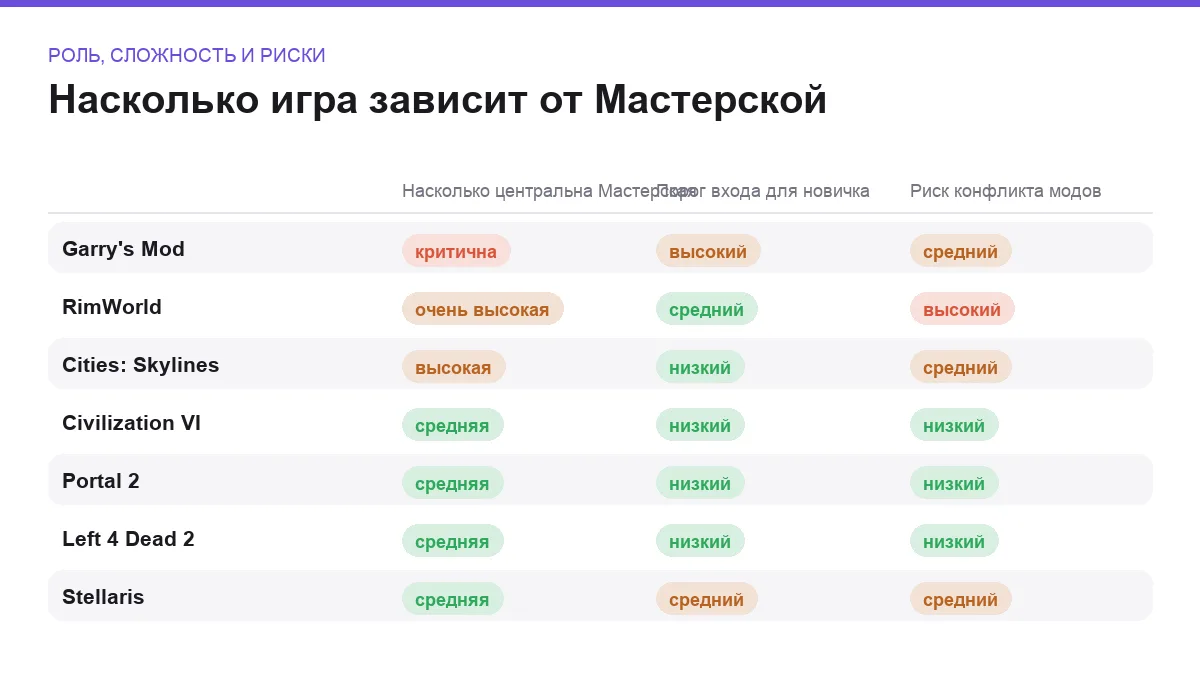Select the 'высокая' badge for Cities: Skylines
Screen dimensions: 1200x676
454,367
